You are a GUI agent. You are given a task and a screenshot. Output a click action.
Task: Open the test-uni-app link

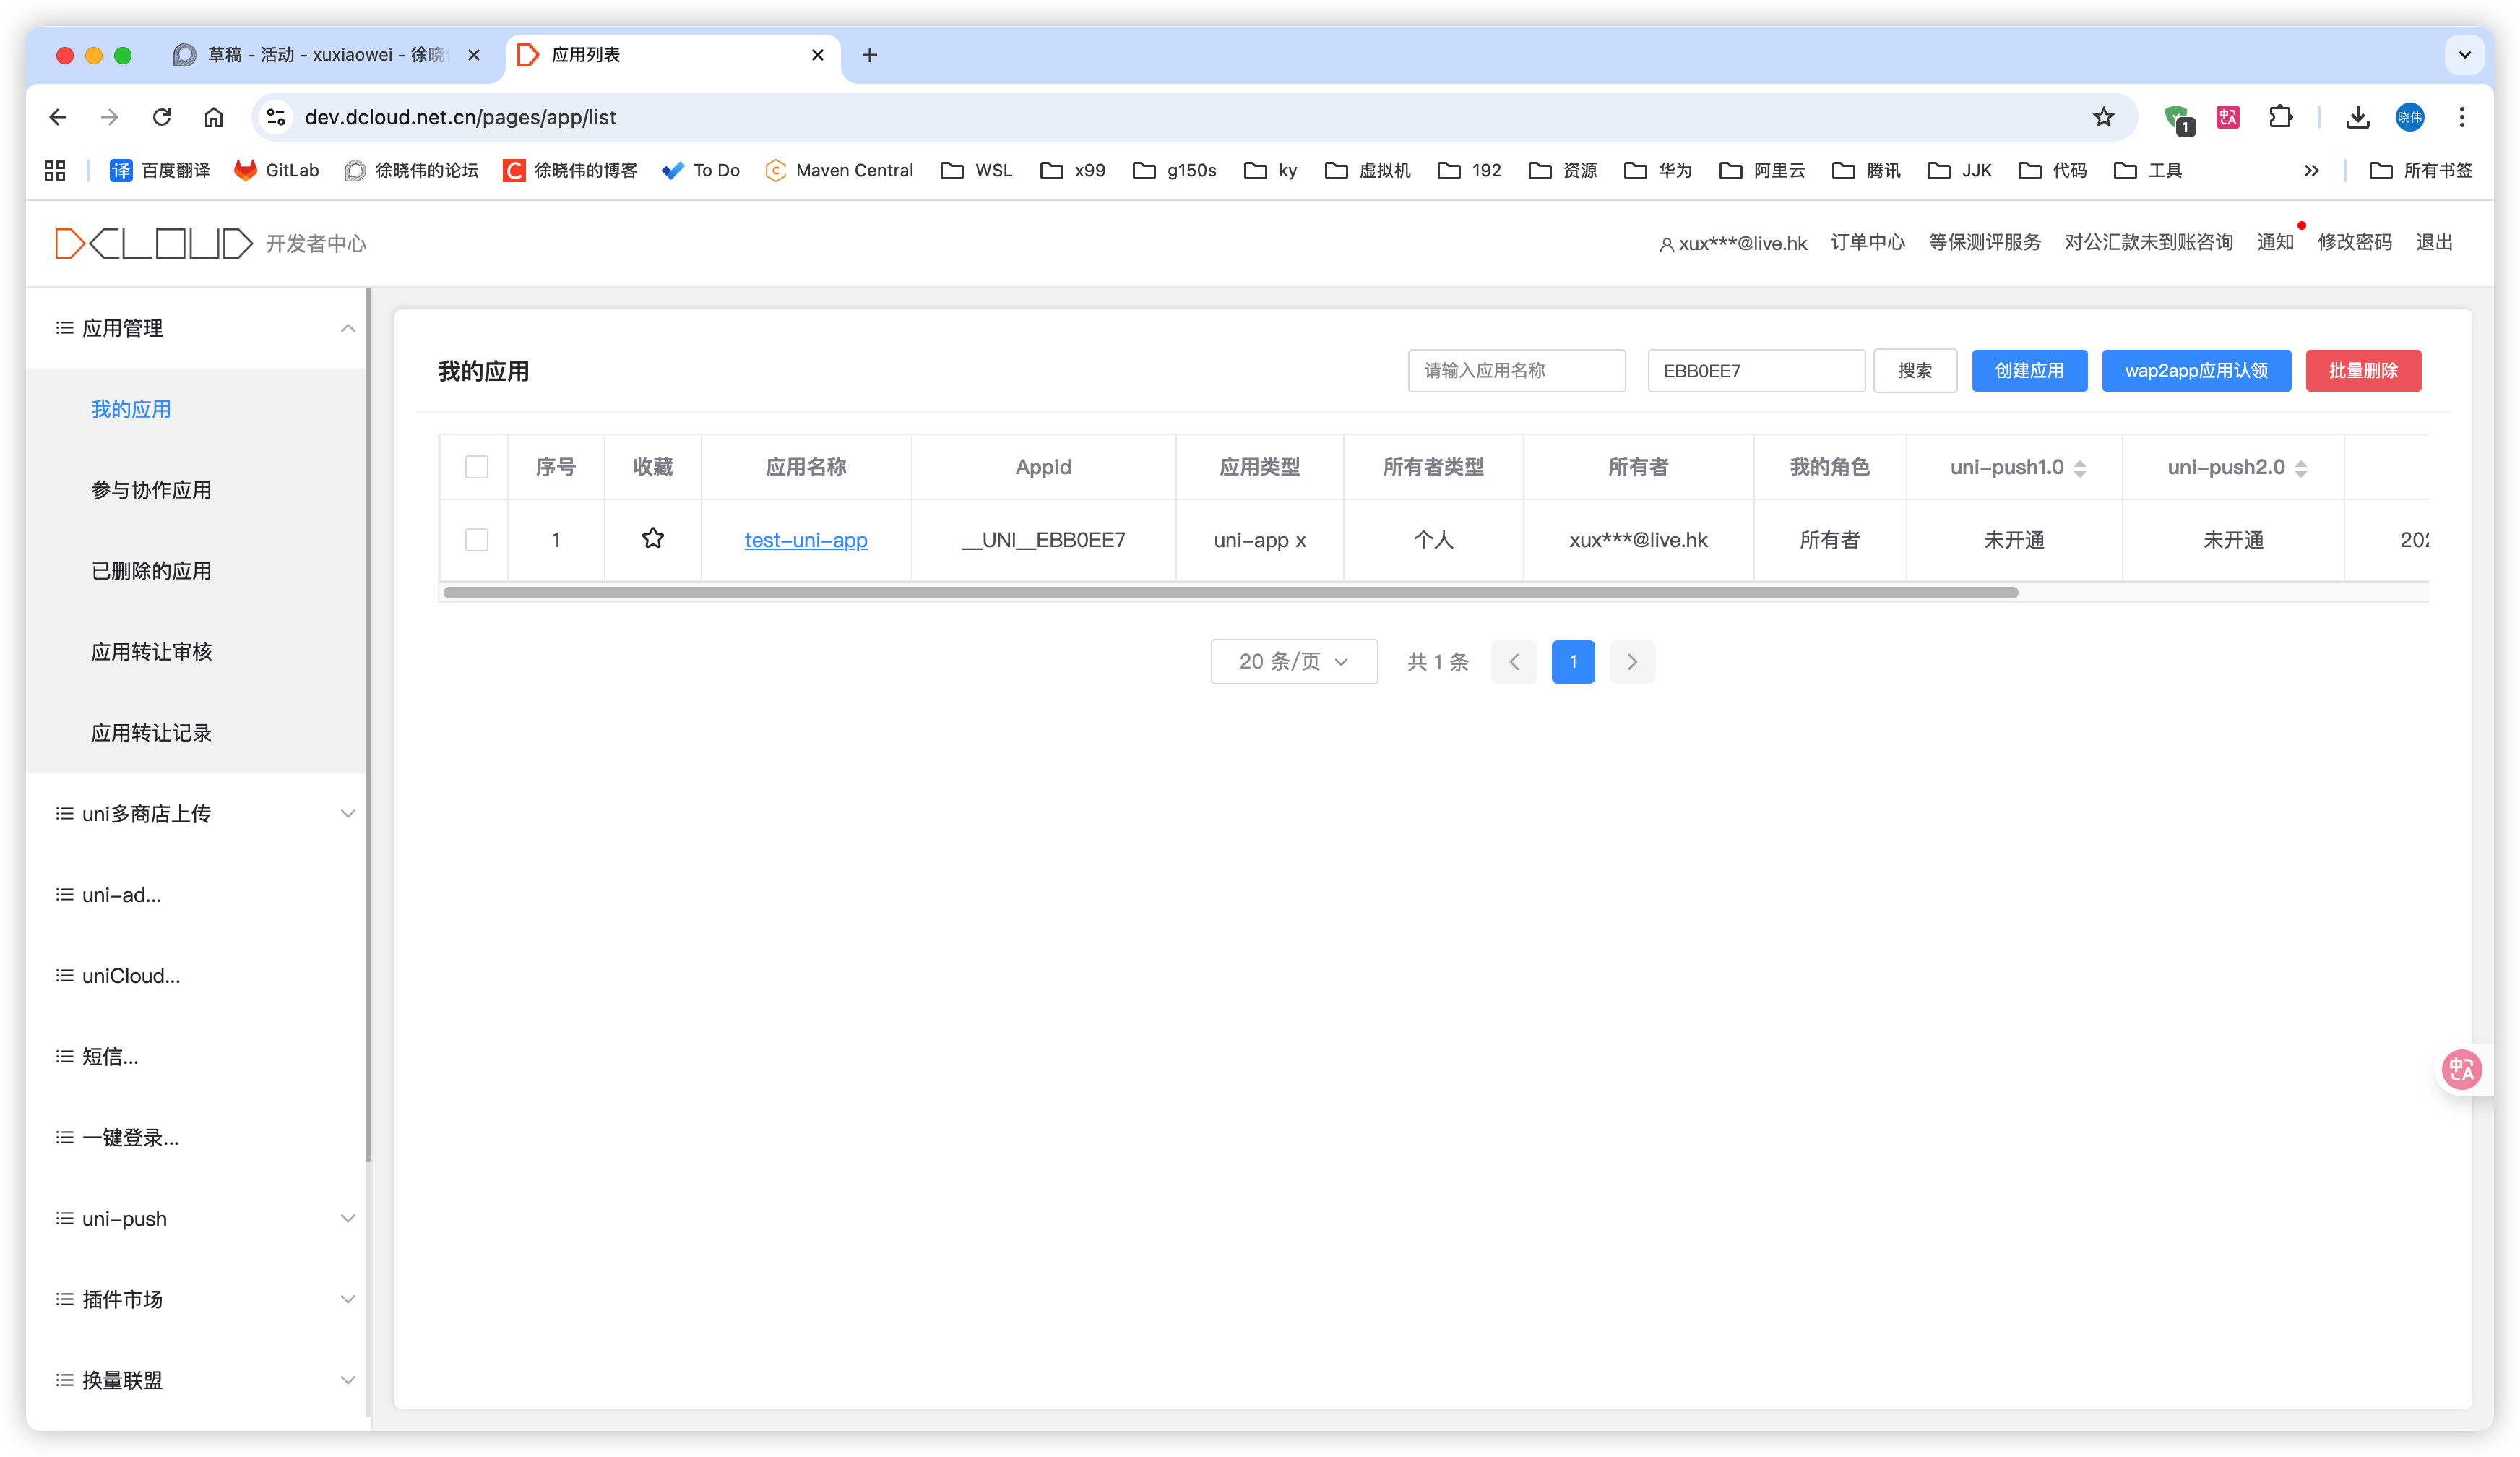click(806, 540)
